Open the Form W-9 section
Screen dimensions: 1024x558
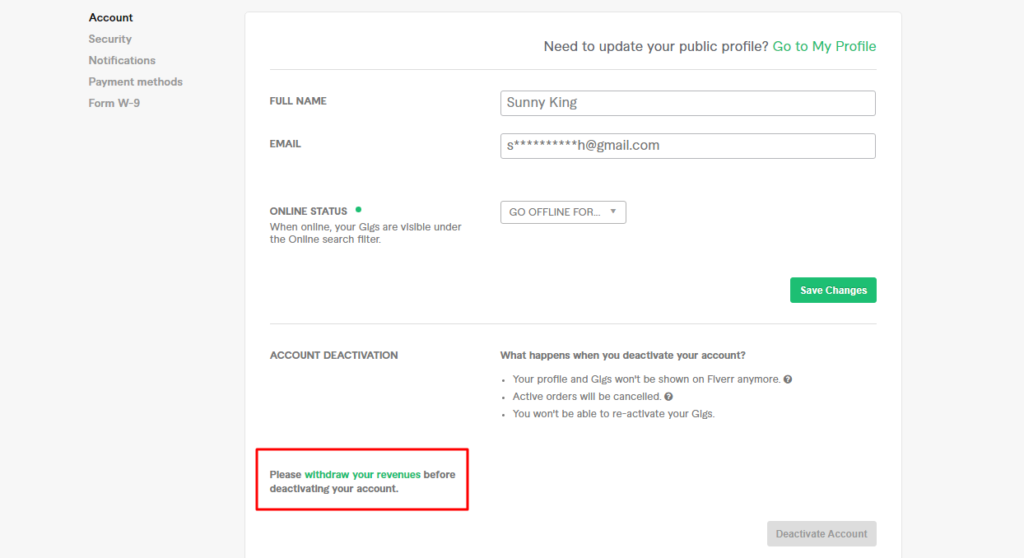114,103
